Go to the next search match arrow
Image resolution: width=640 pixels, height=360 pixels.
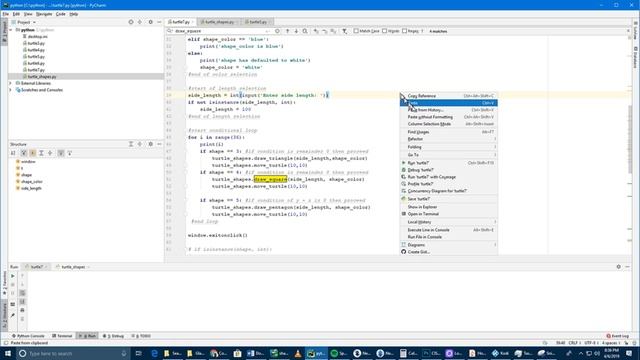click(x=296, y=31)
